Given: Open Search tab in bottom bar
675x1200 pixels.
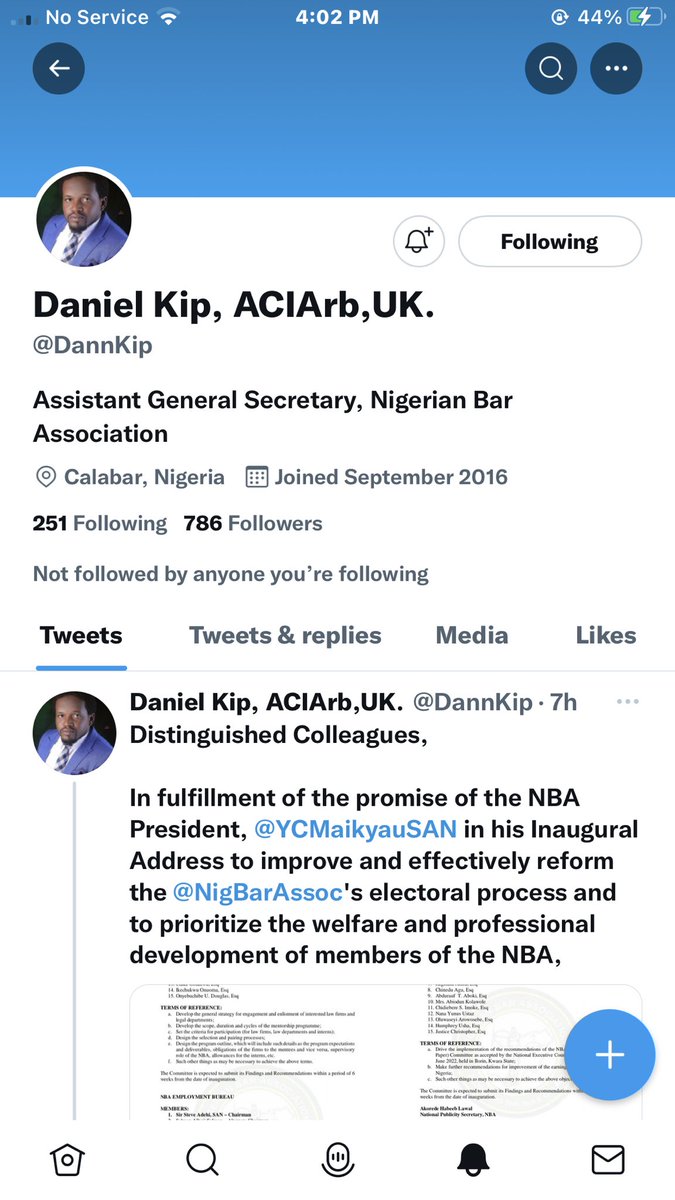Looking at the screenshot, I should pyautogui.click(x=202, y=1160).
